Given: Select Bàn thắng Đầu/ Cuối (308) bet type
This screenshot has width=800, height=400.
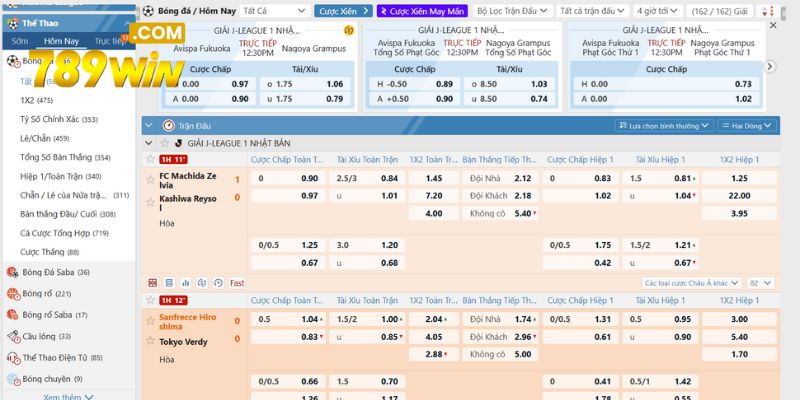Looking at the screenshot, I should pos(68,214).
